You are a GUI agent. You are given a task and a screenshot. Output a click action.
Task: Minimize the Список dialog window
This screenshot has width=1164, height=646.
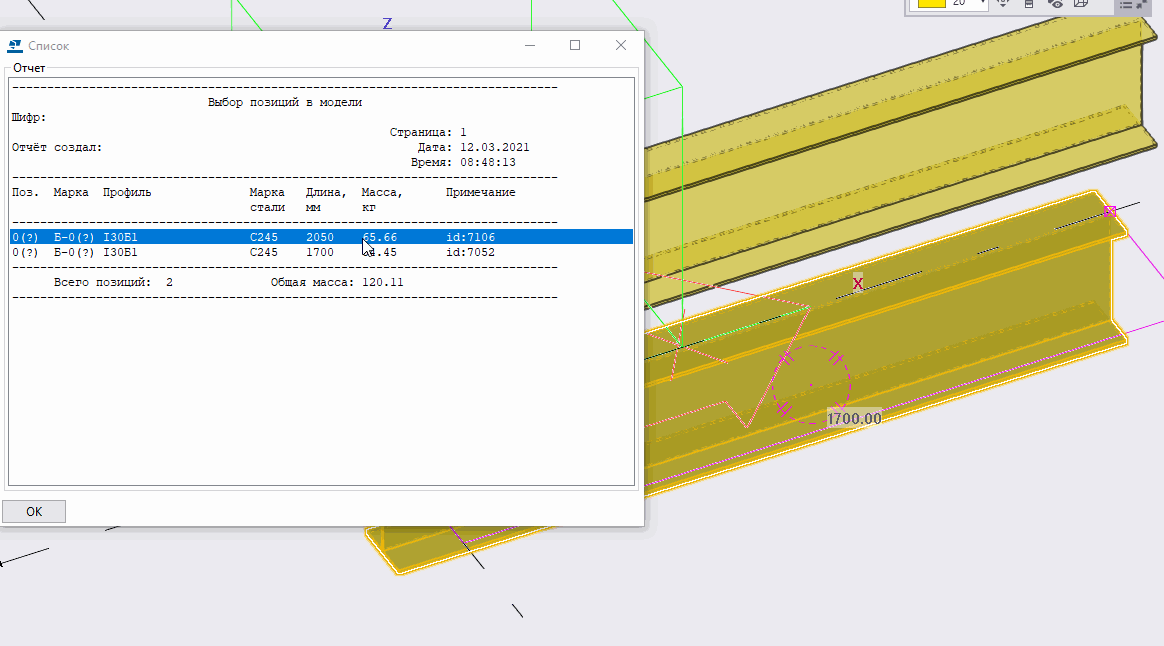tap(529, 45)
